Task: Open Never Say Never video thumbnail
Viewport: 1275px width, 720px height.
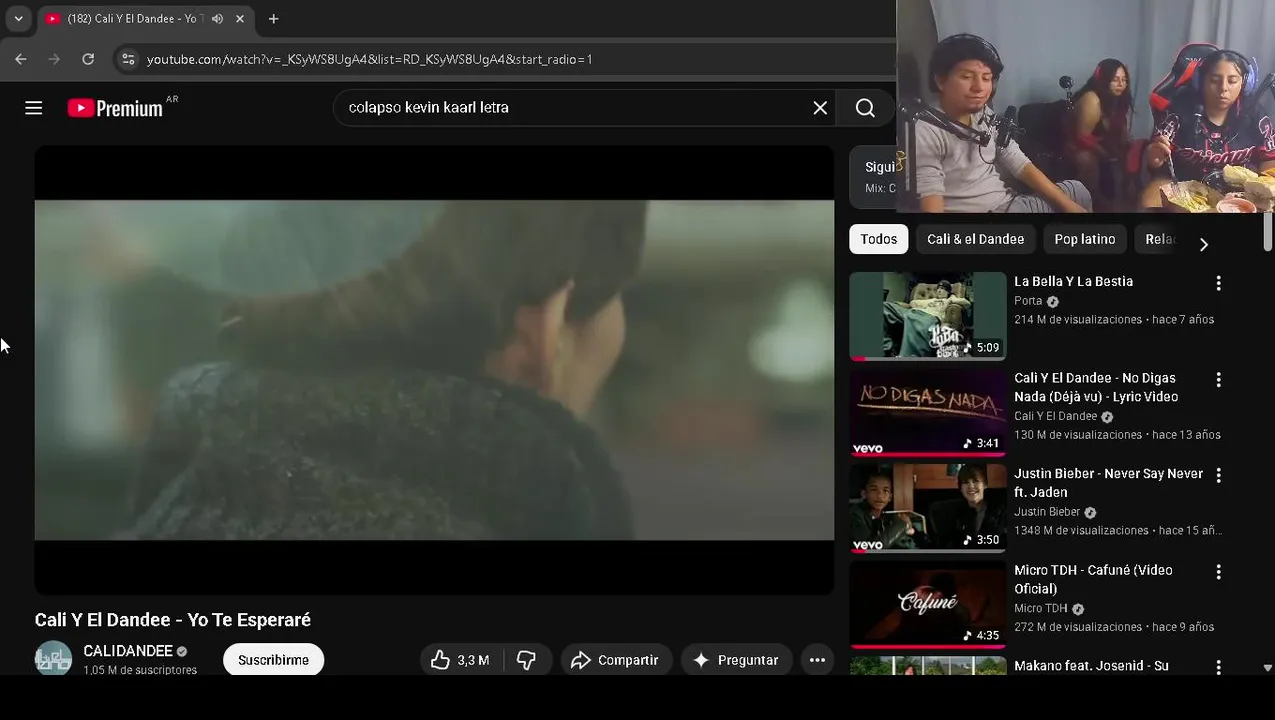Action: [x=928, y=508]
